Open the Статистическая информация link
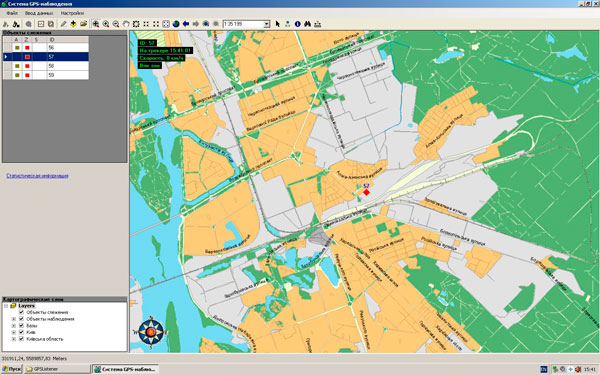 tap(38, 176)
